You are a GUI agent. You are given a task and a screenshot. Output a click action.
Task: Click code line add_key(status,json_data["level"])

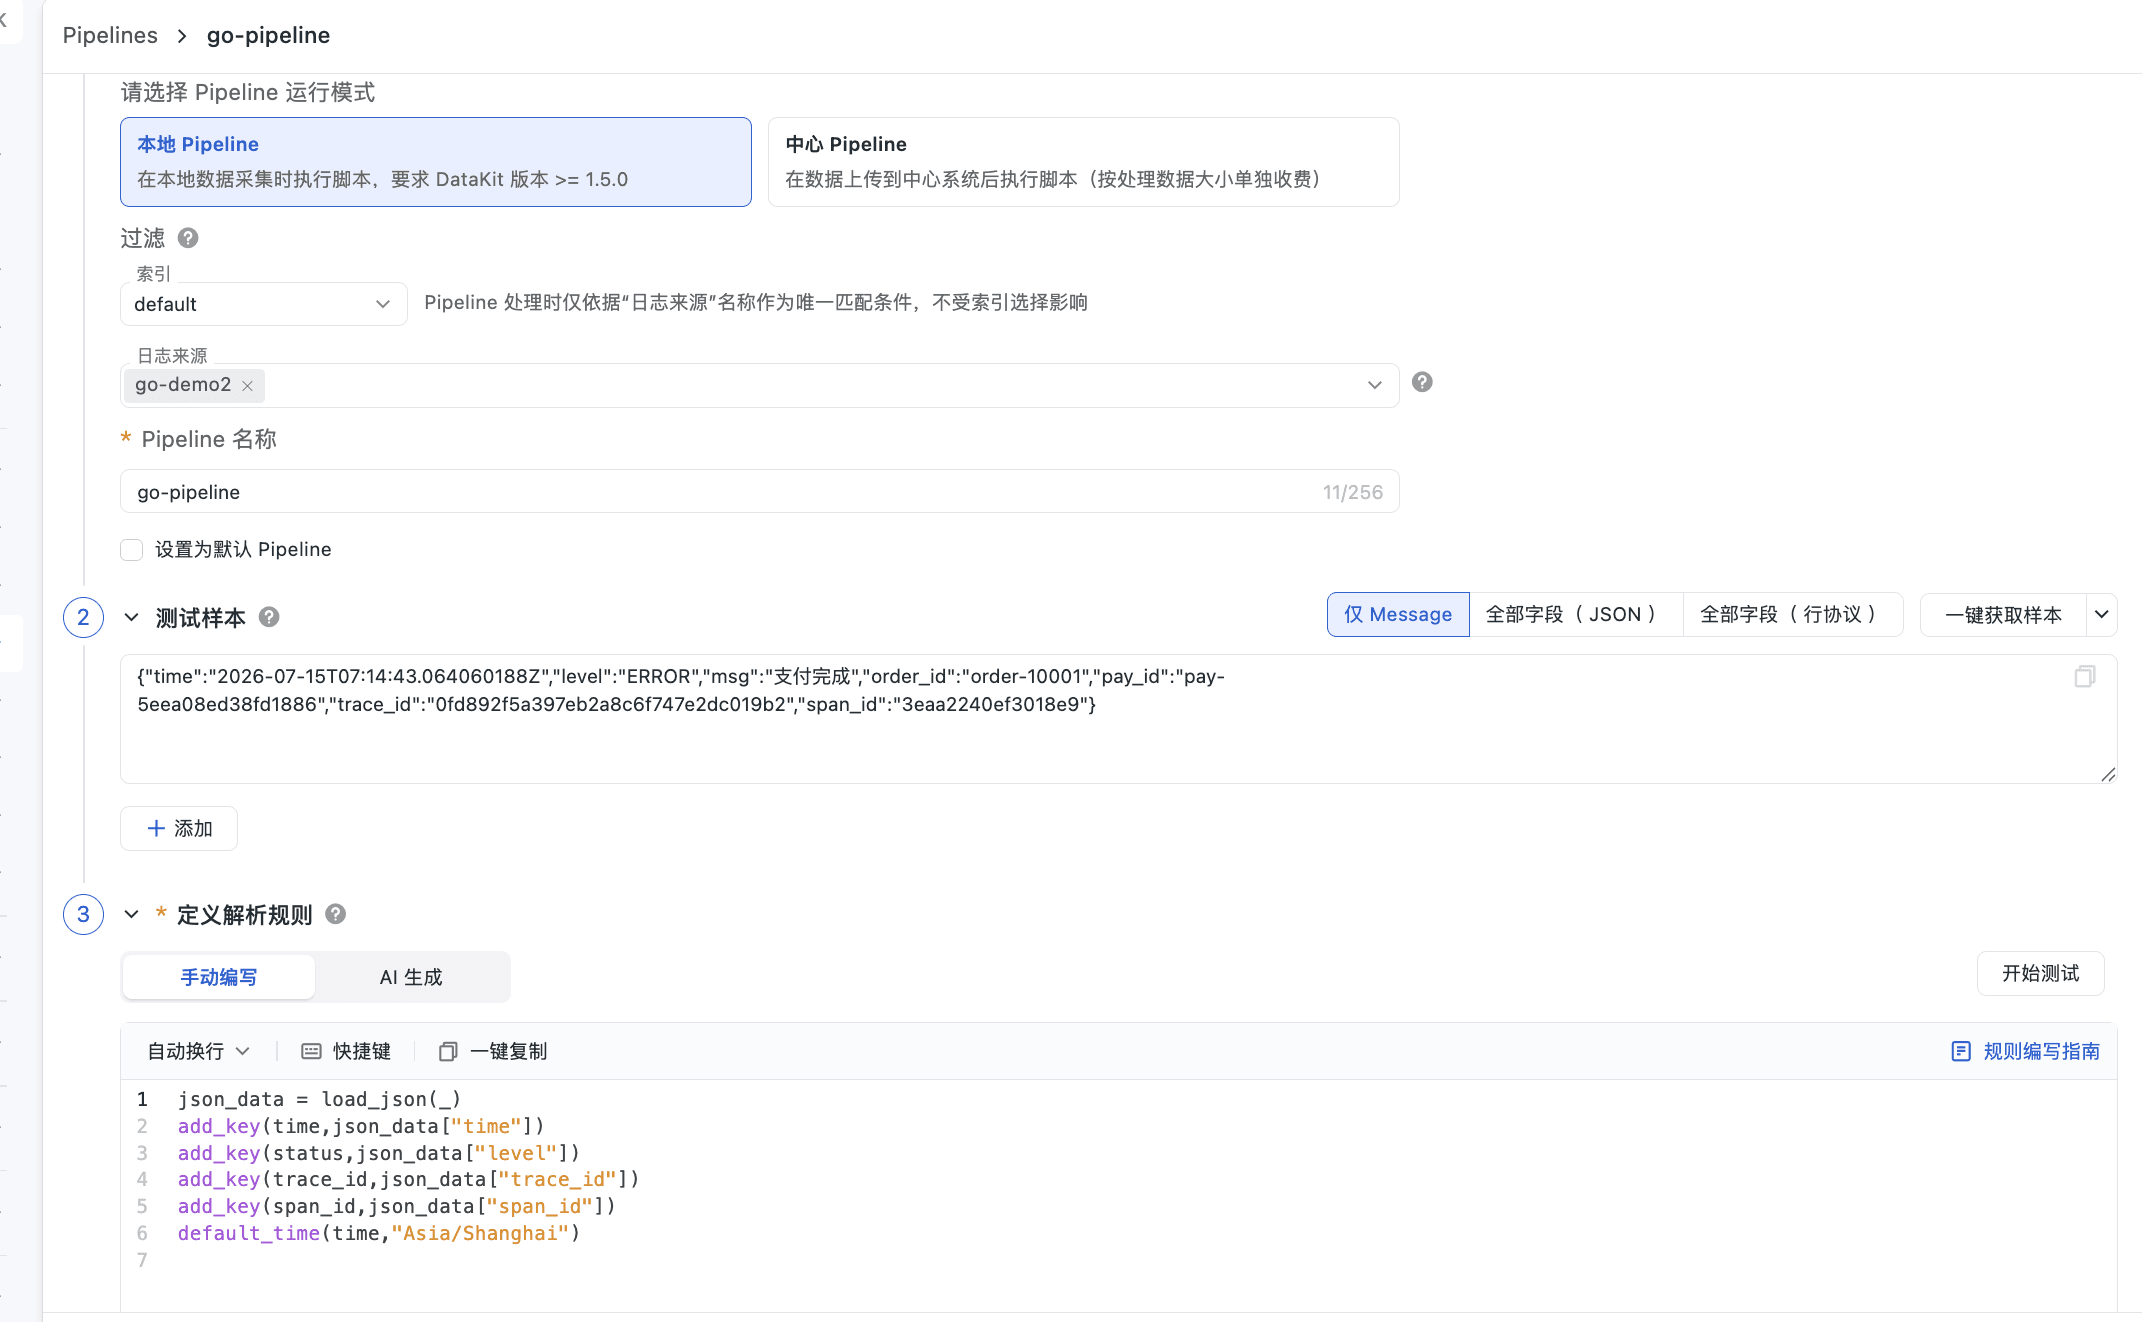379,1153
